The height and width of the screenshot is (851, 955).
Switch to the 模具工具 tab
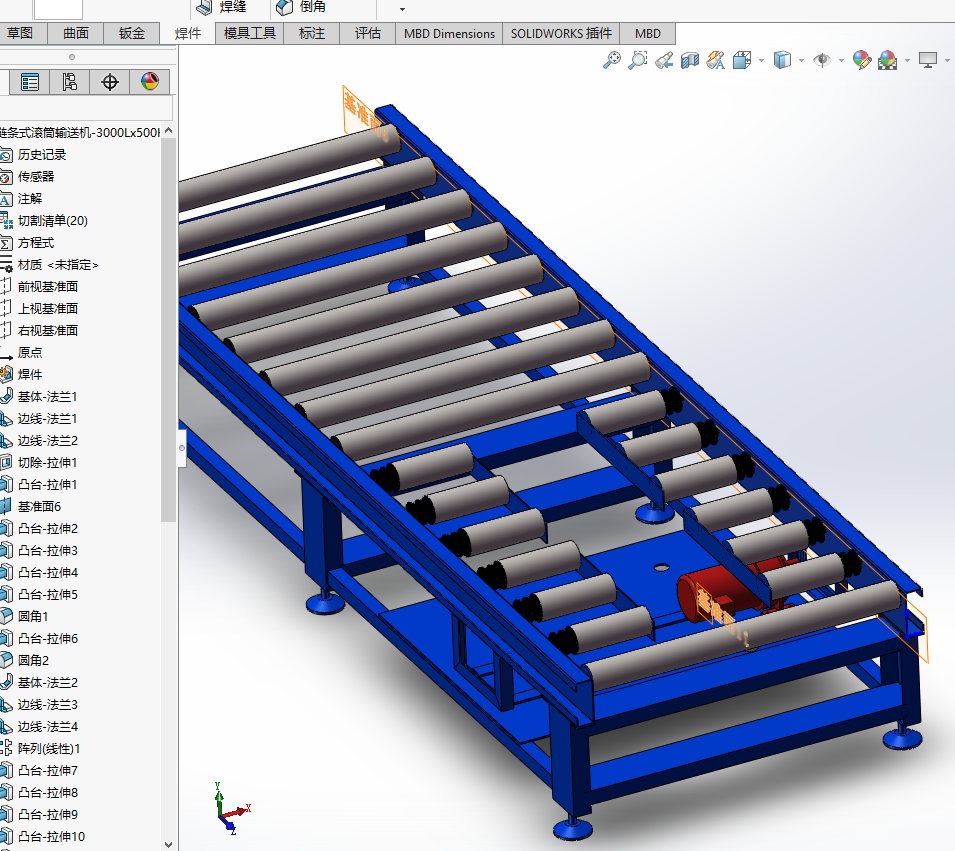[250, 33]
